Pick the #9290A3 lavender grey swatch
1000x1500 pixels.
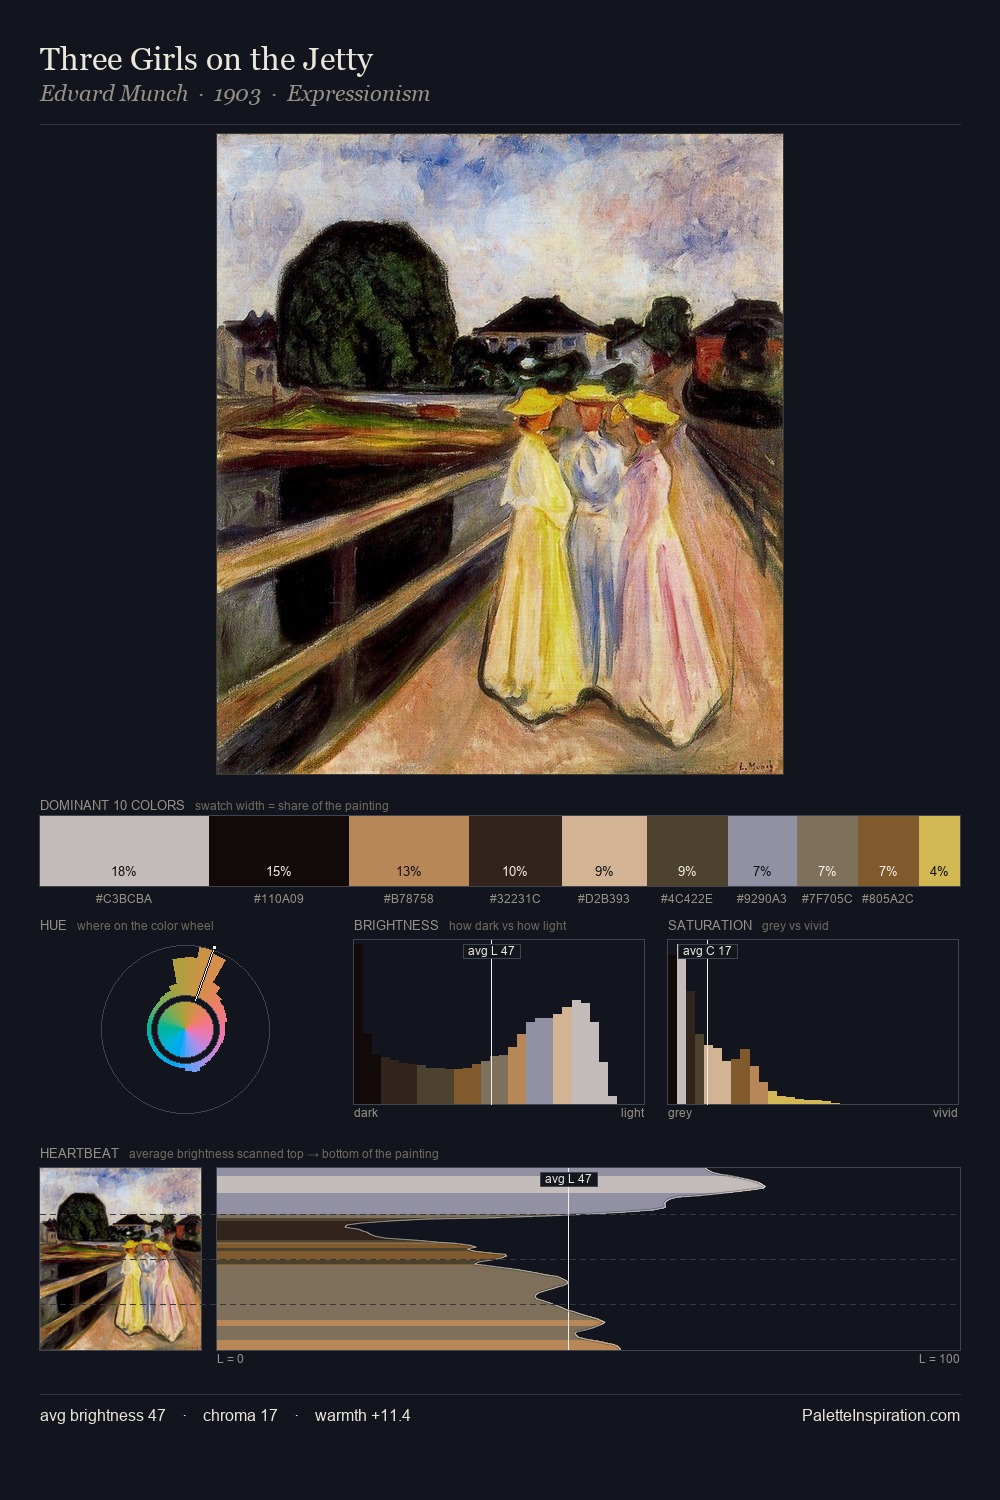pos(762,851)
